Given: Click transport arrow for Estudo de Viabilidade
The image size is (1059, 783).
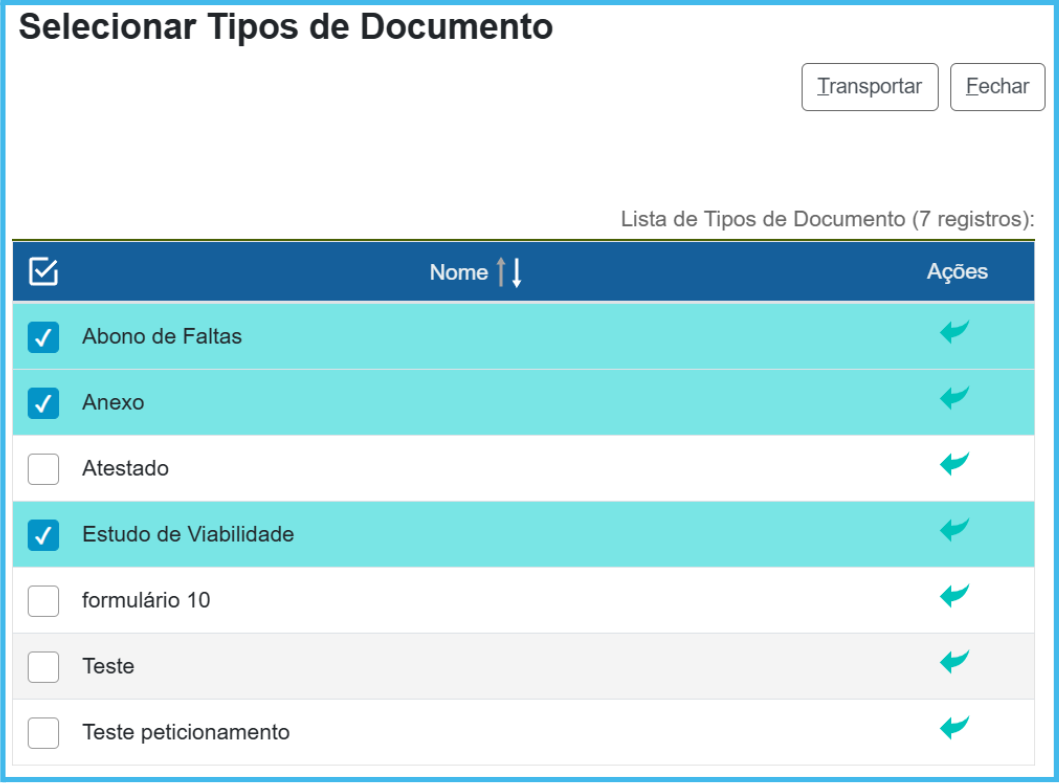Looking at the screenshot, I should (x=954, y=529).
